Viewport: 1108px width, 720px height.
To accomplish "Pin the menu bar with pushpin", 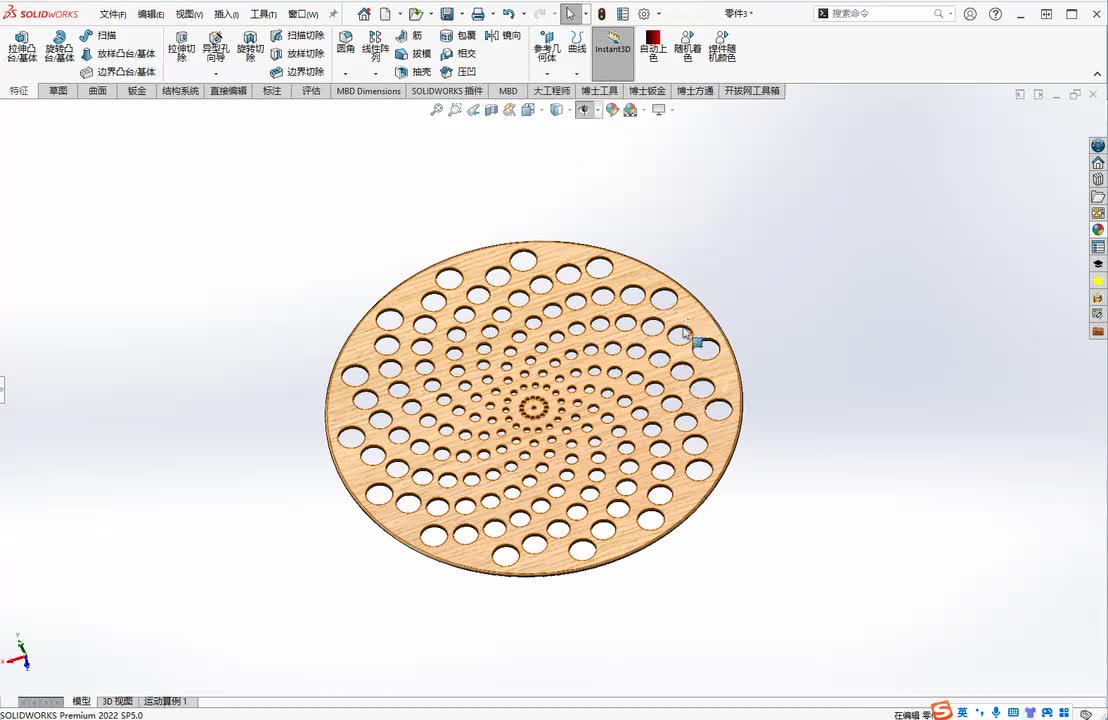I will coord(333,14).
